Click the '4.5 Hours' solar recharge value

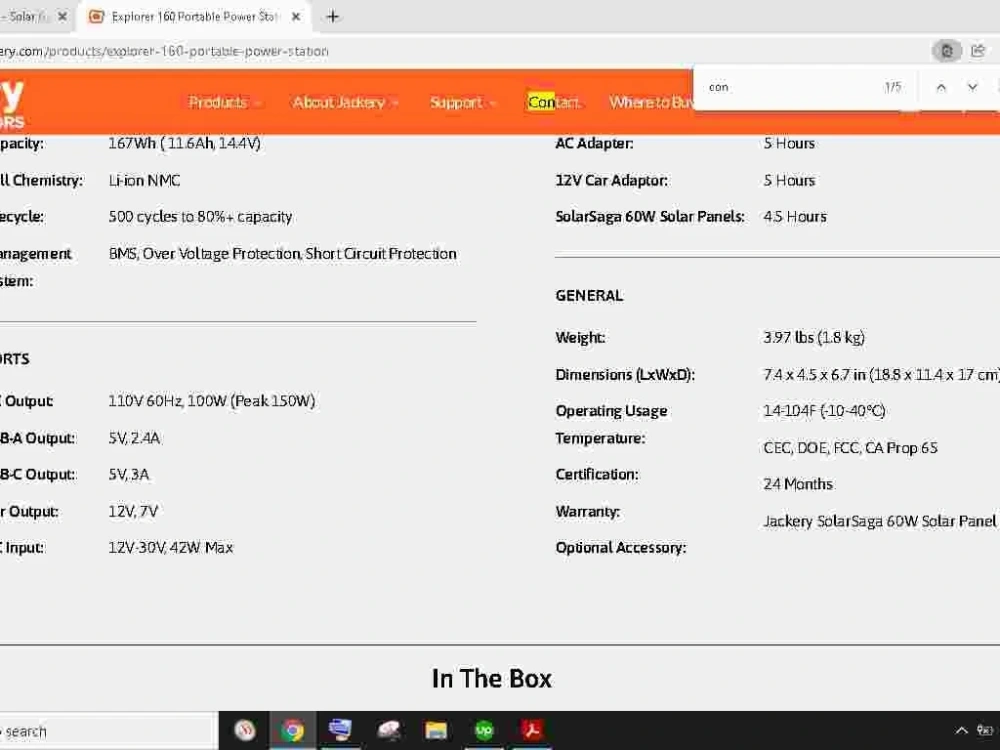tap(795, 217)
